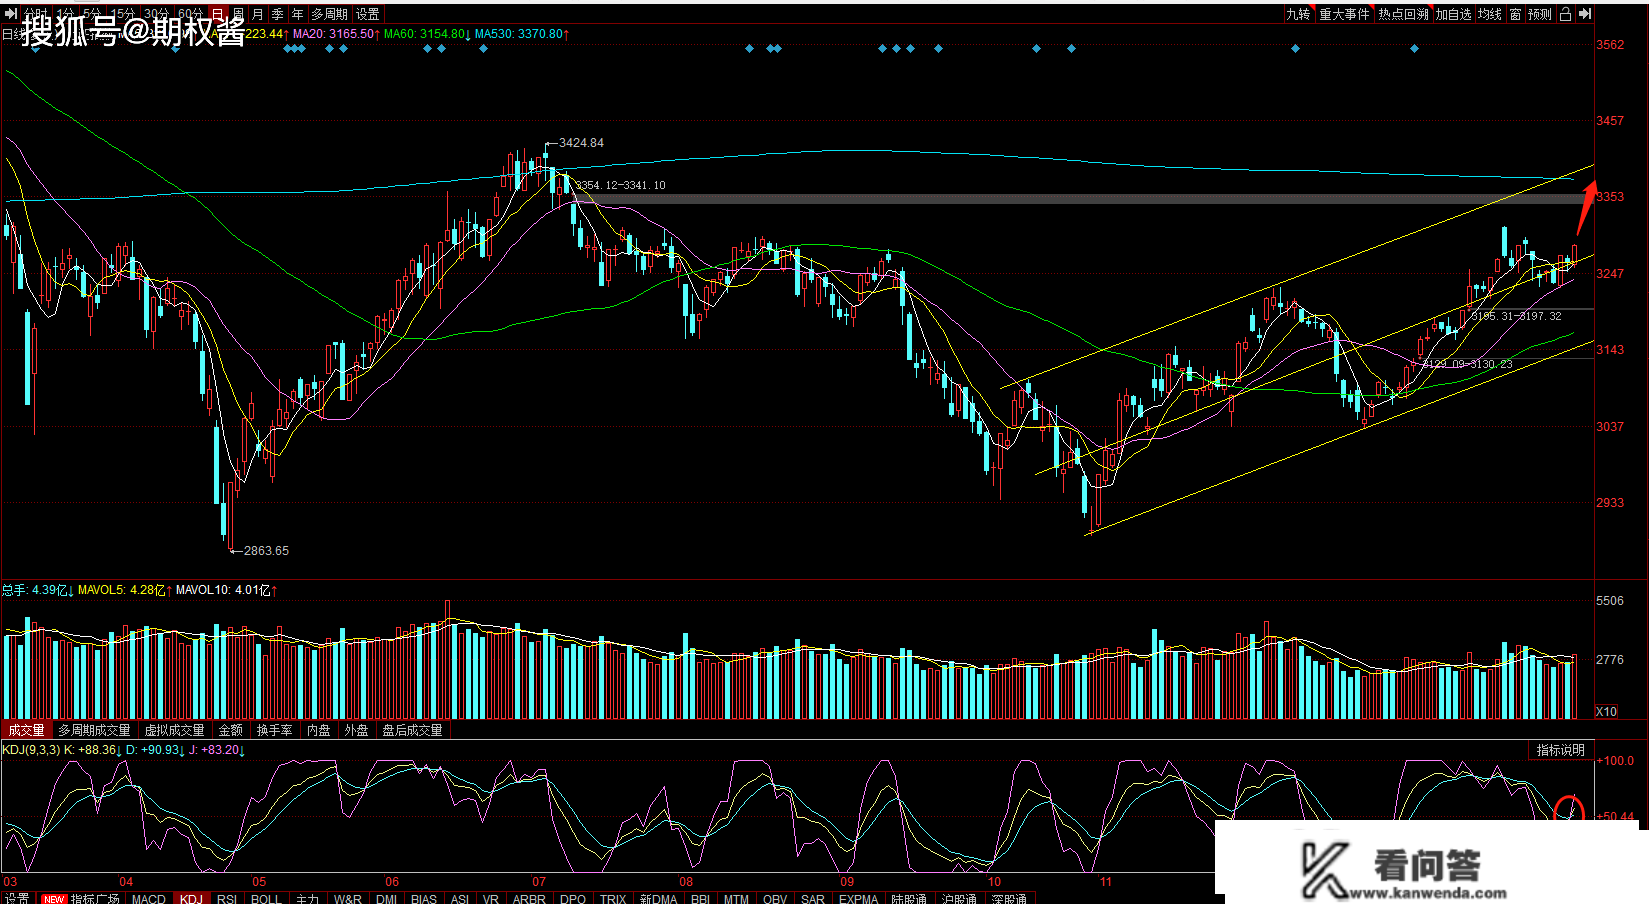Switch to the ASI indicator
This screenshot has width=1649, height=904.
pos(460,899)
